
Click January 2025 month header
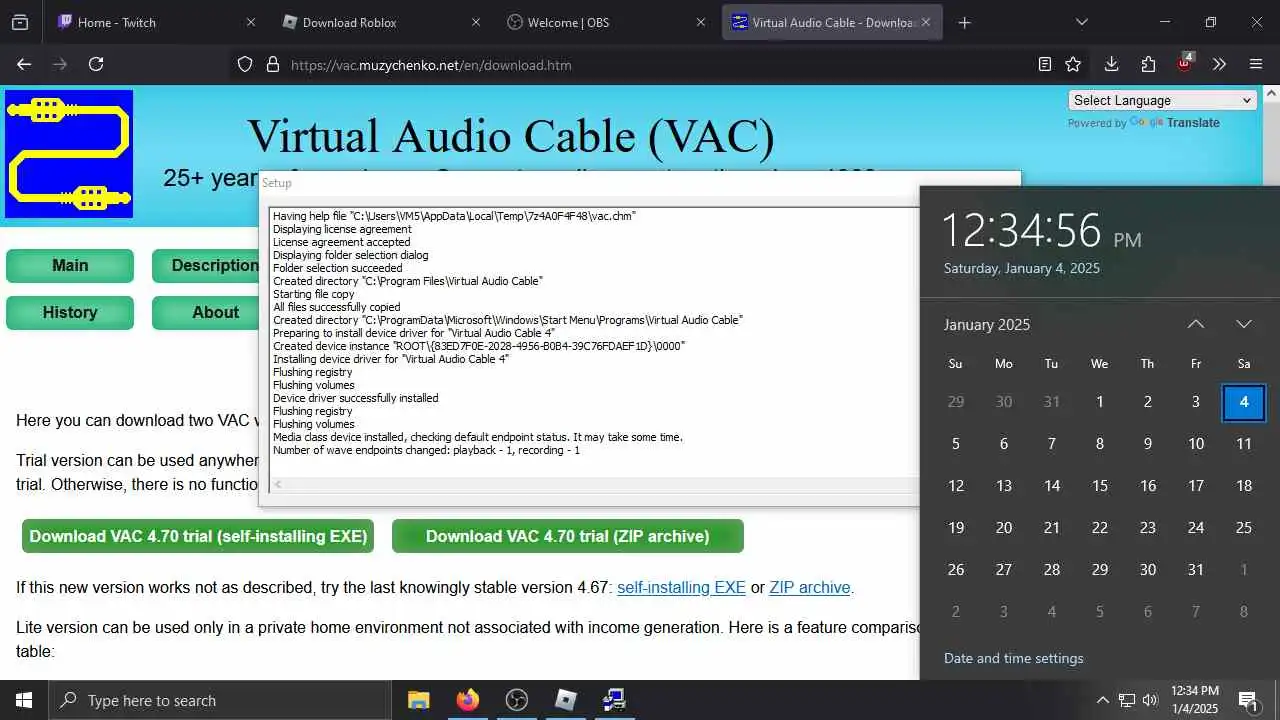(987, 324)
